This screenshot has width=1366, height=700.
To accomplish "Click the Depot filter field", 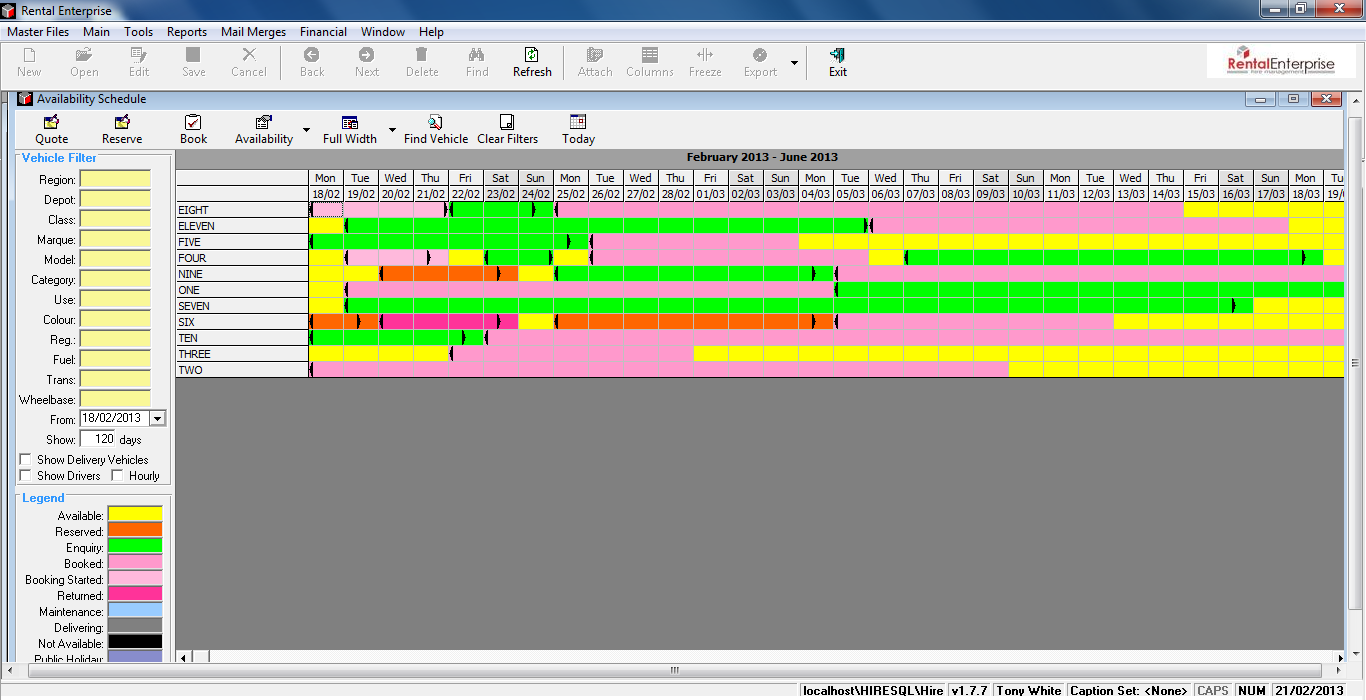I will [x=115, y=199].
